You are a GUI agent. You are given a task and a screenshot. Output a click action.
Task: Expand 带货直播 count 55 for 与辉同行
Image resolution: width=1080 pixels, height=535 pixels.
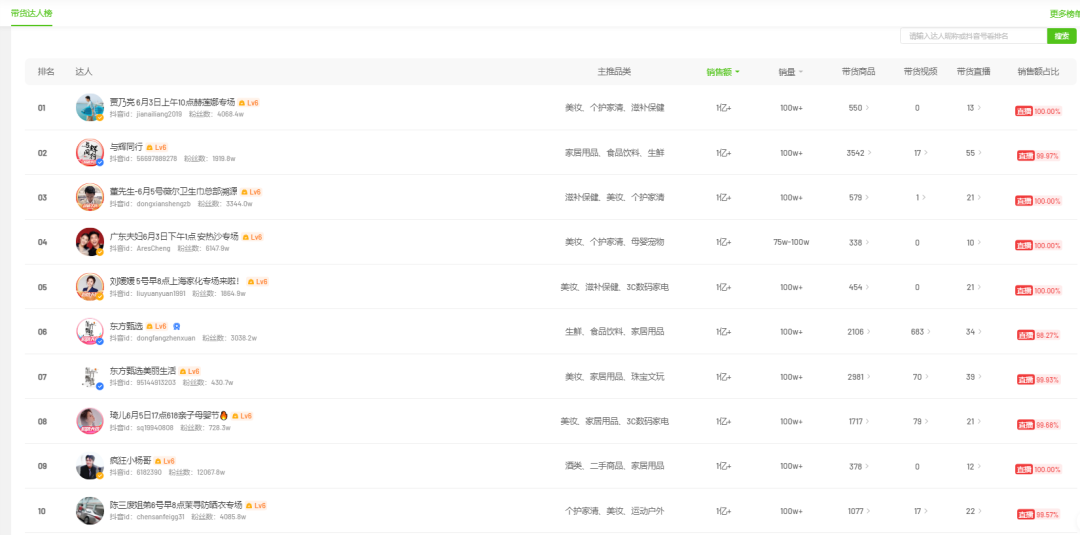click(x=973, y=153)
